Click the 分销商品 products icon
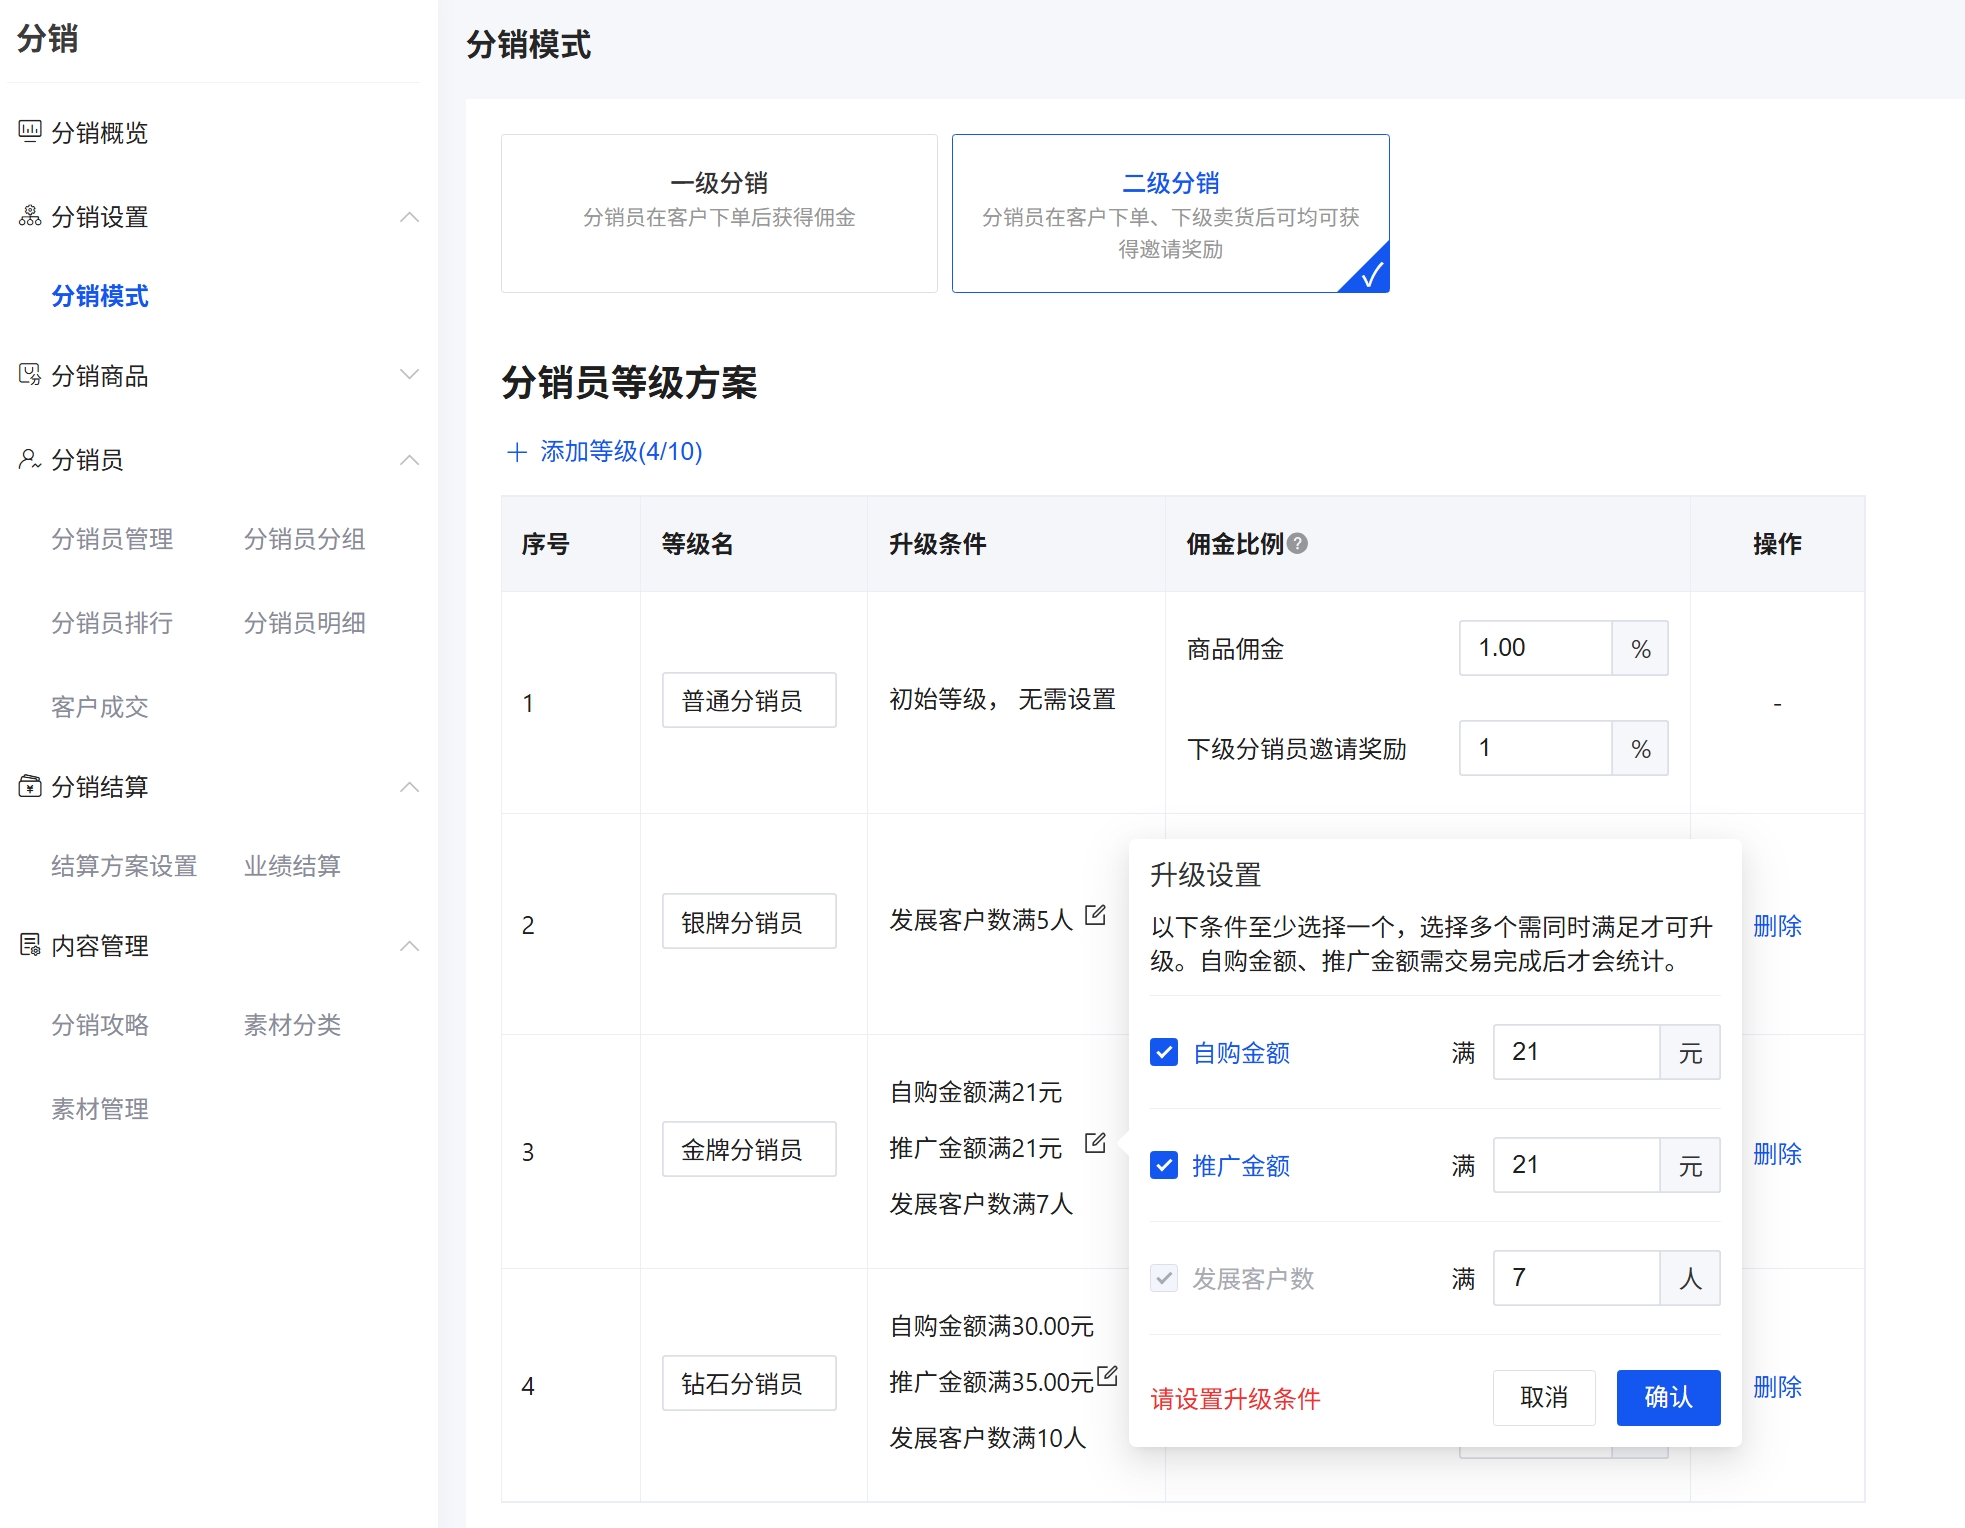 (28, 376)
